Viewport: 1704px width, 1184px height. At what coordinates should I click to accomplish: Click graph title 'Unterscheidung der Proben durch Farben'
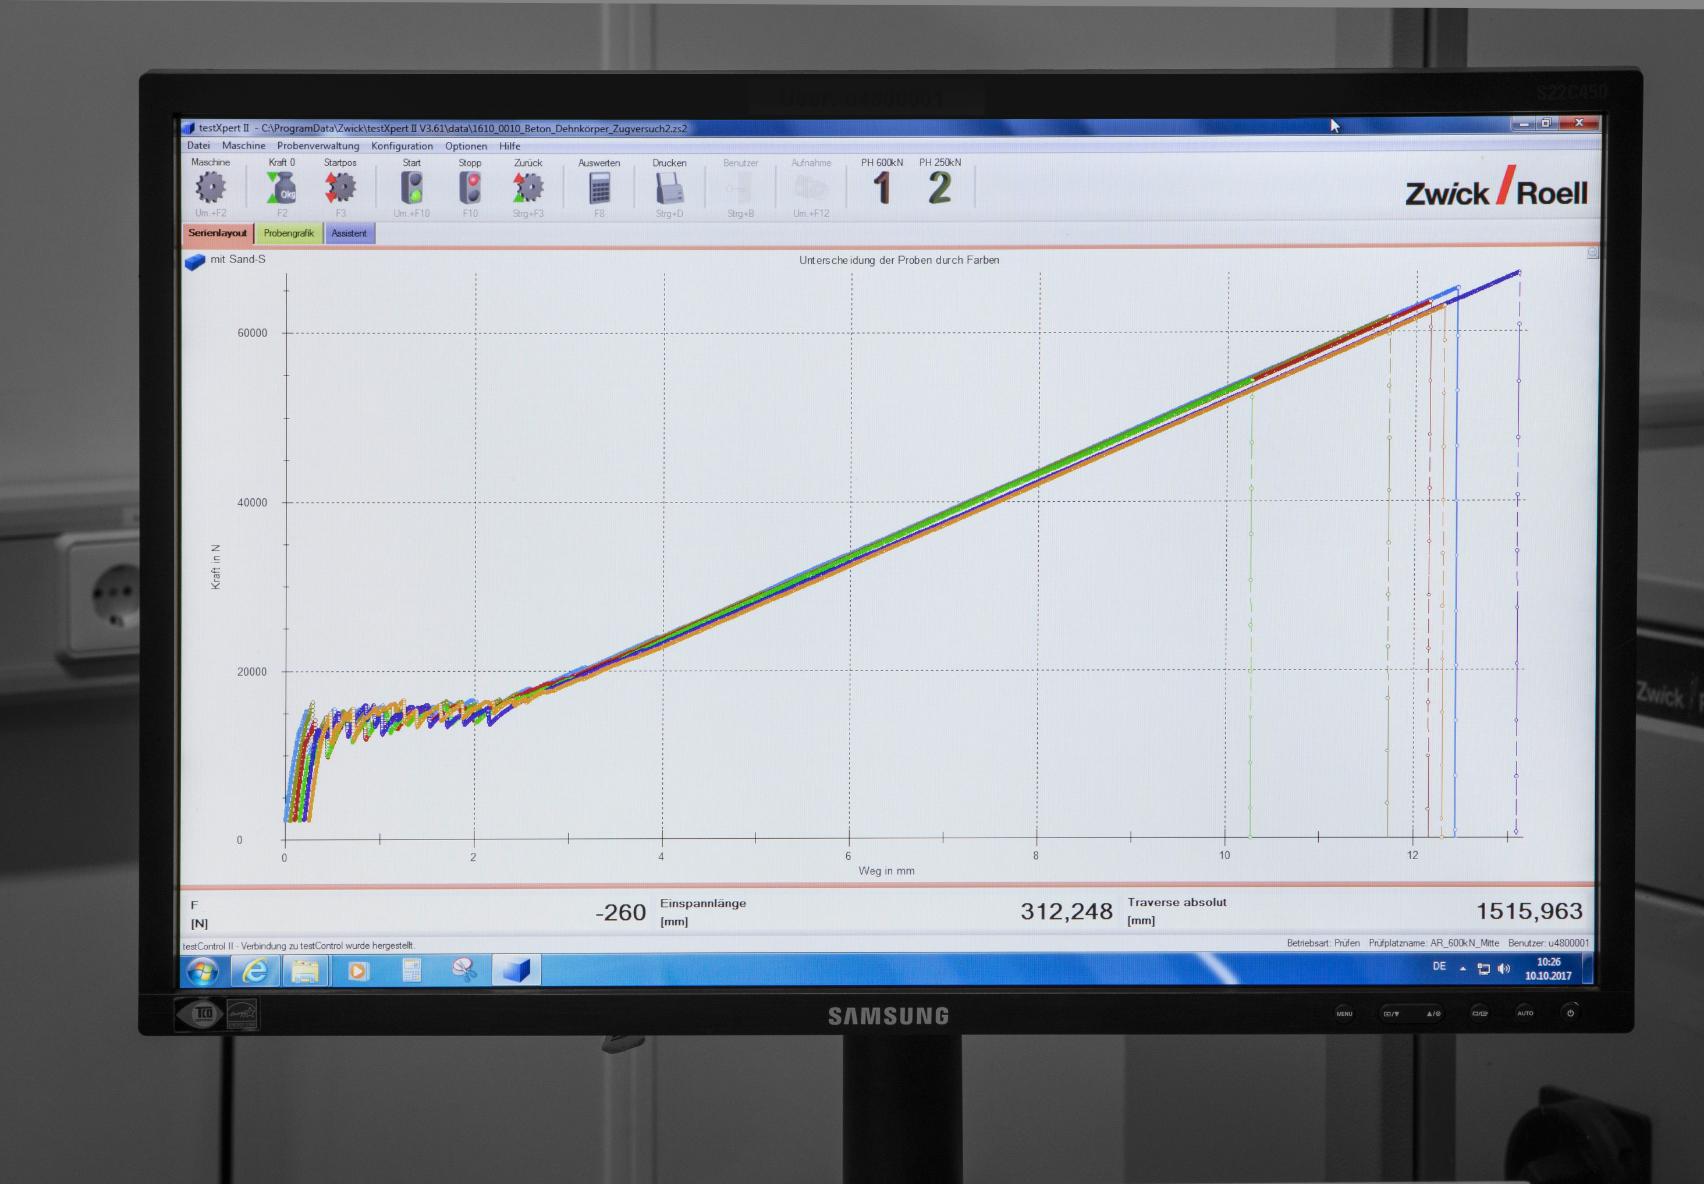899,260
